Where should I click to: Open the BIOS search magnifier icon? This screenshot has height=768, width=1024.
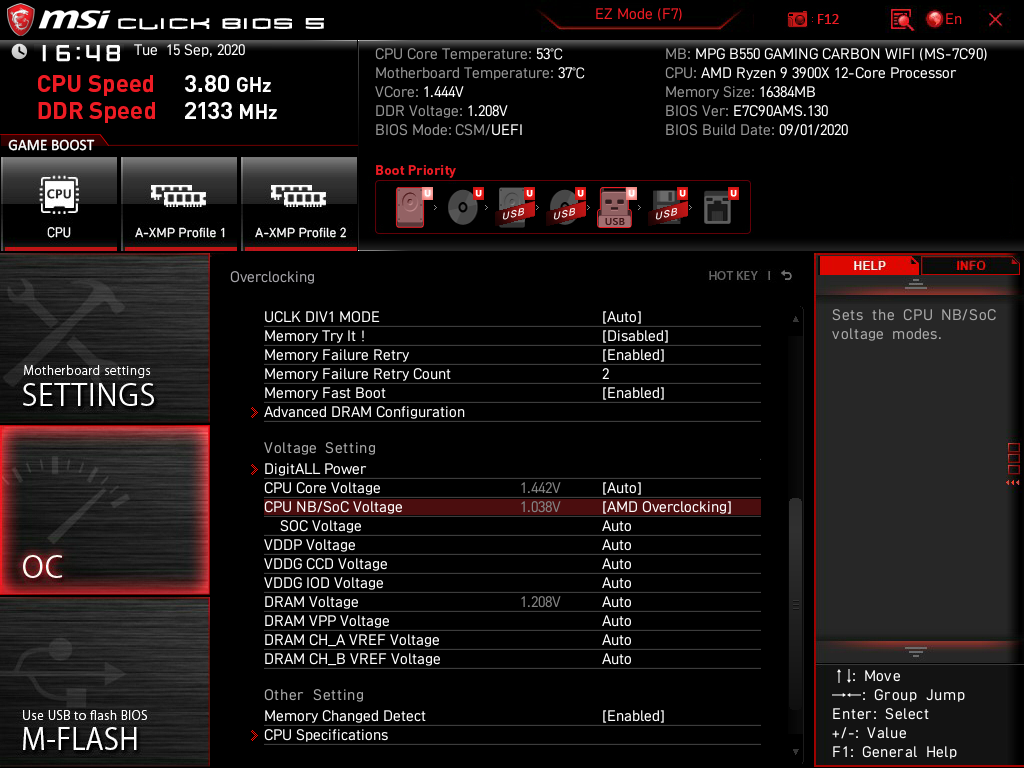coord(901,20)
